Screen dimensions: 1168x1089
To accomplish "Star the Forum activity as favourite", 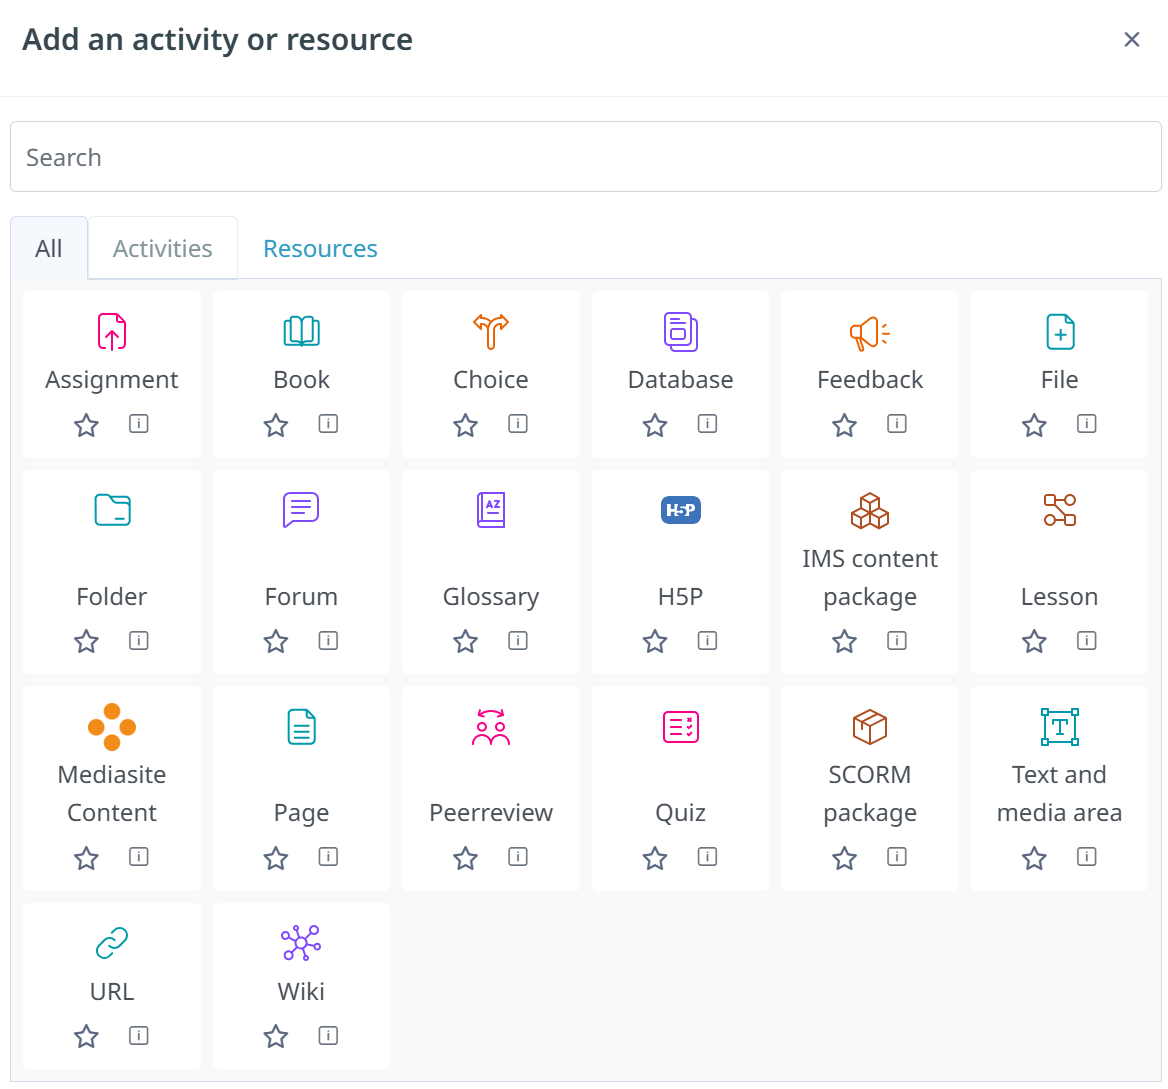I will tap(276, 641).
